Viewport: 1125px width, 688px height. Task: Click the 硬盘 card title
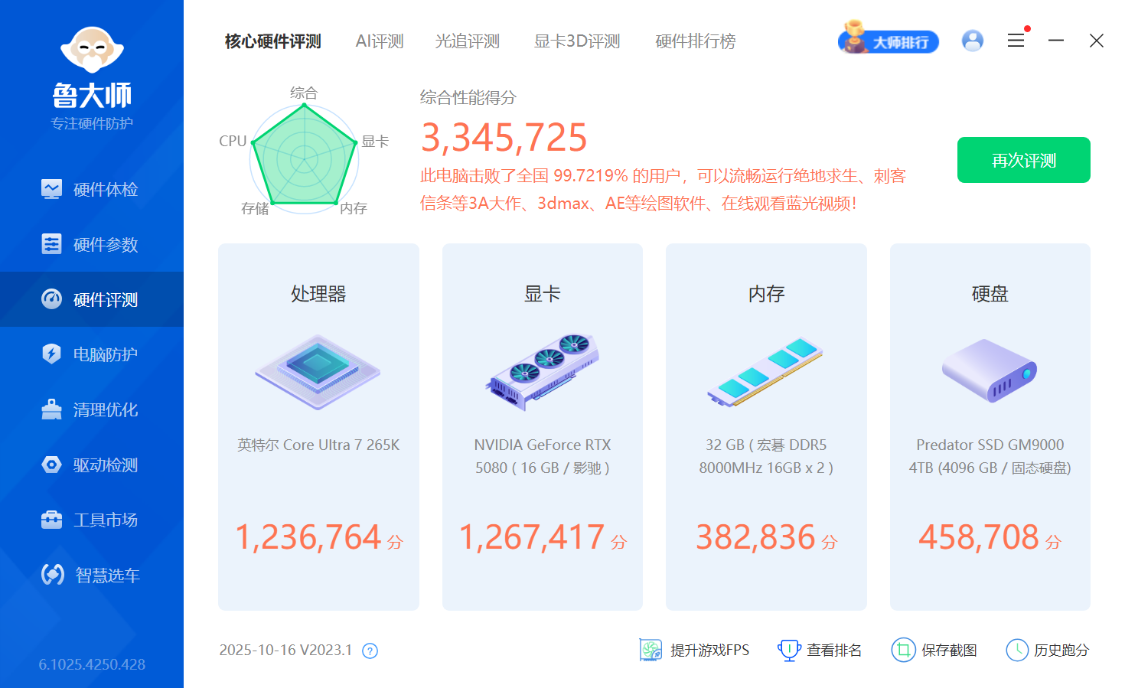[990, 293]
